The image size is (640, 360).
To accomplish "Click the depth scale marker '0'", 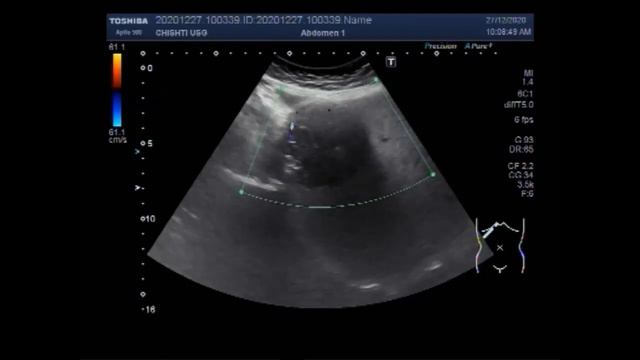I will coord(150,68).
